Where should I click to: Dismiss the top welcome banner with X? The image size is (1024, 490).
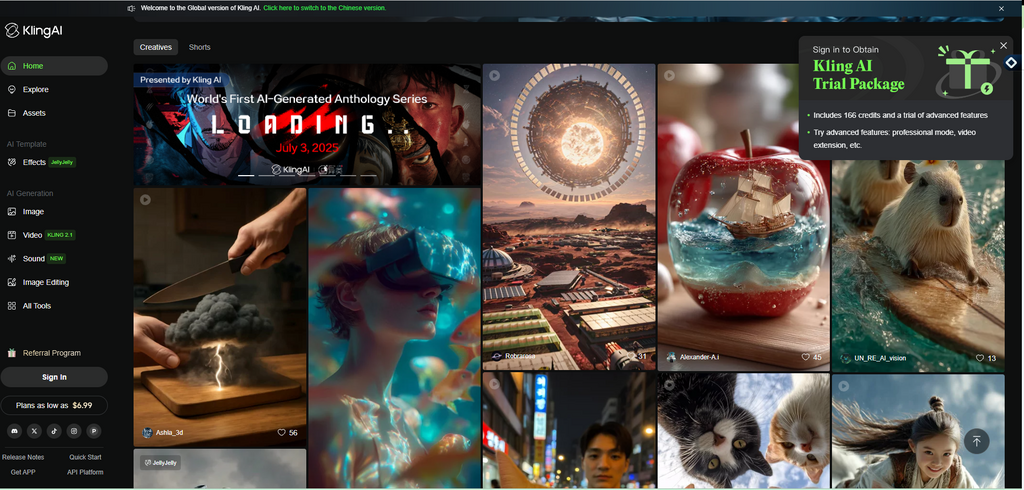pos(1001,8)
